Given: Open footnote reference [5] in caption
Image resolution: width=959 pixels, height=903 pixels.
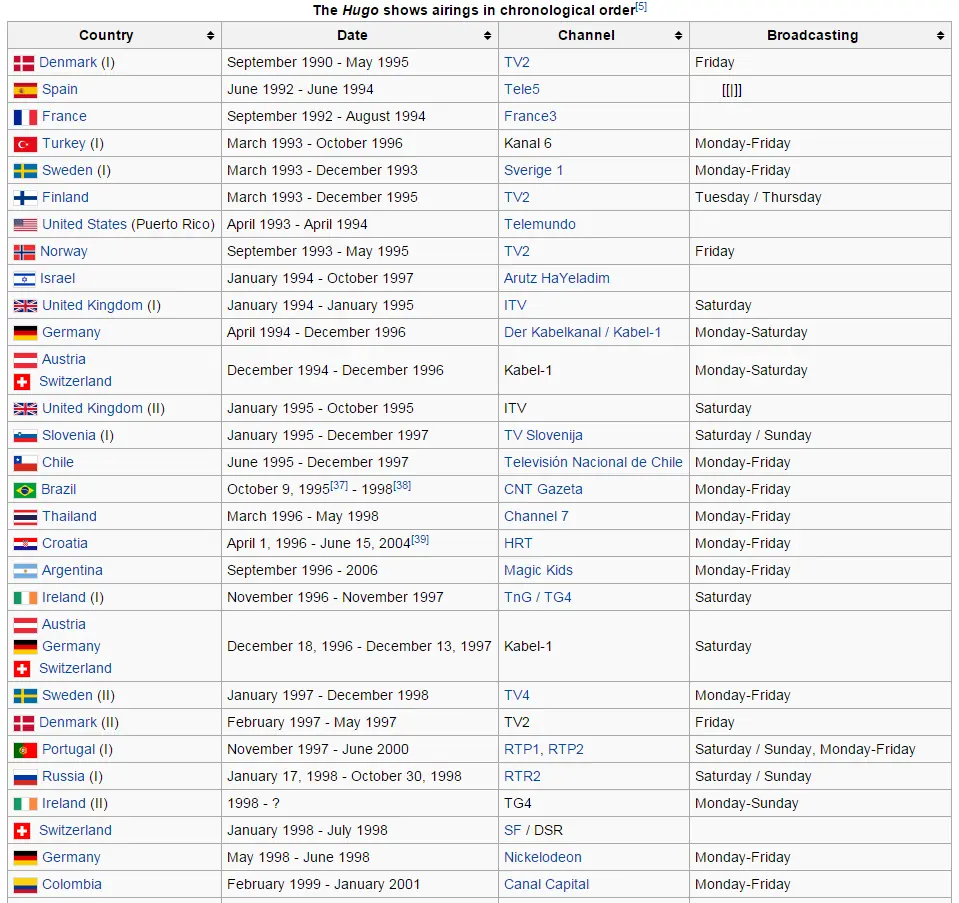Looking at the screenshot, I should [641, 7].
